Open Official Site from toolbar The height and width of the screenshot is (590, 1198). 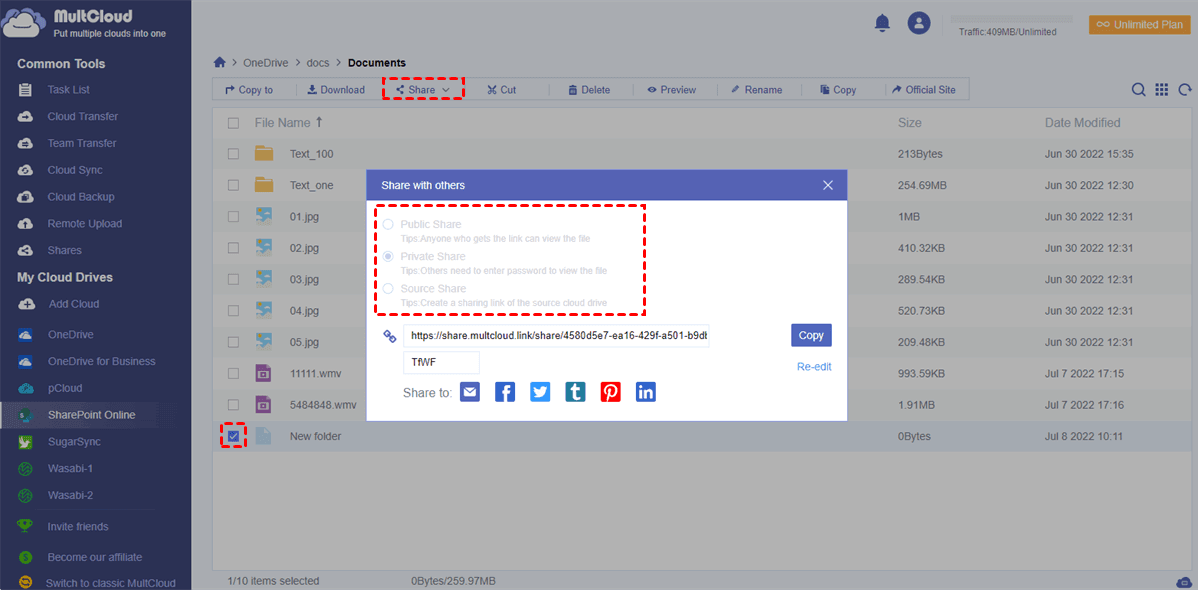[x=924, y=90]
